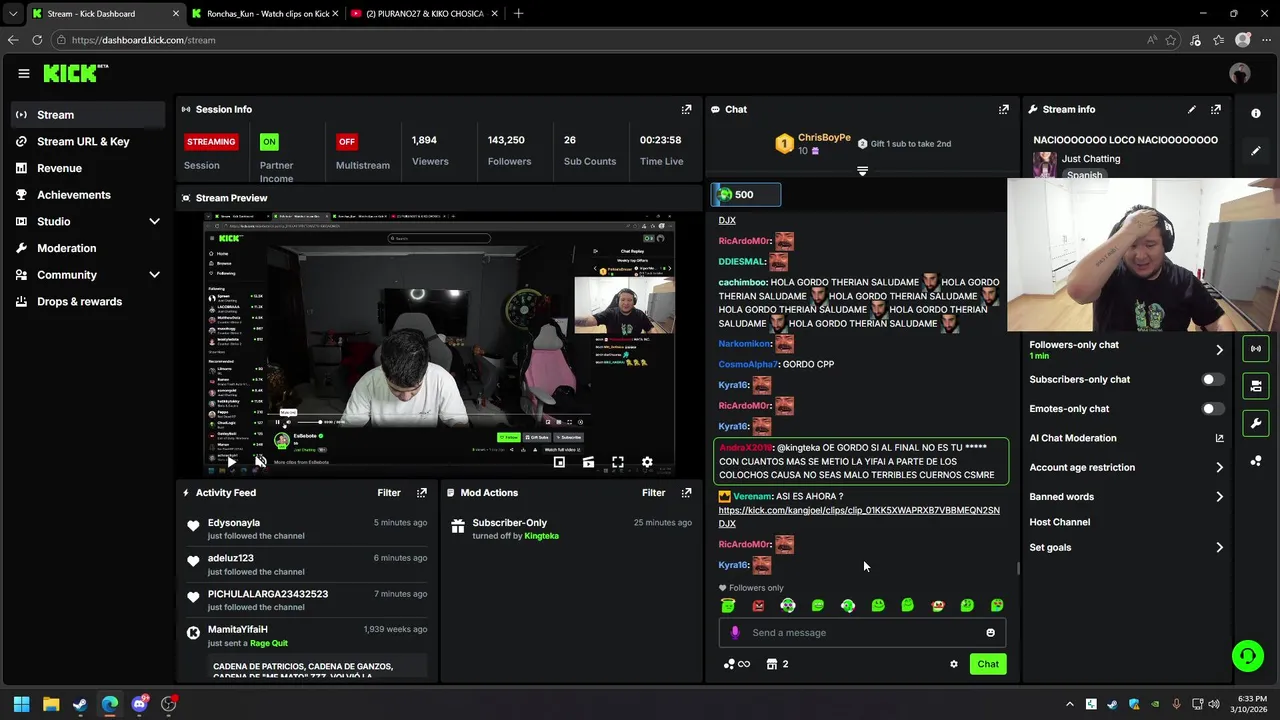Click the right rail wrench icon
The image size is (1280, 720).
[1256, 423]
